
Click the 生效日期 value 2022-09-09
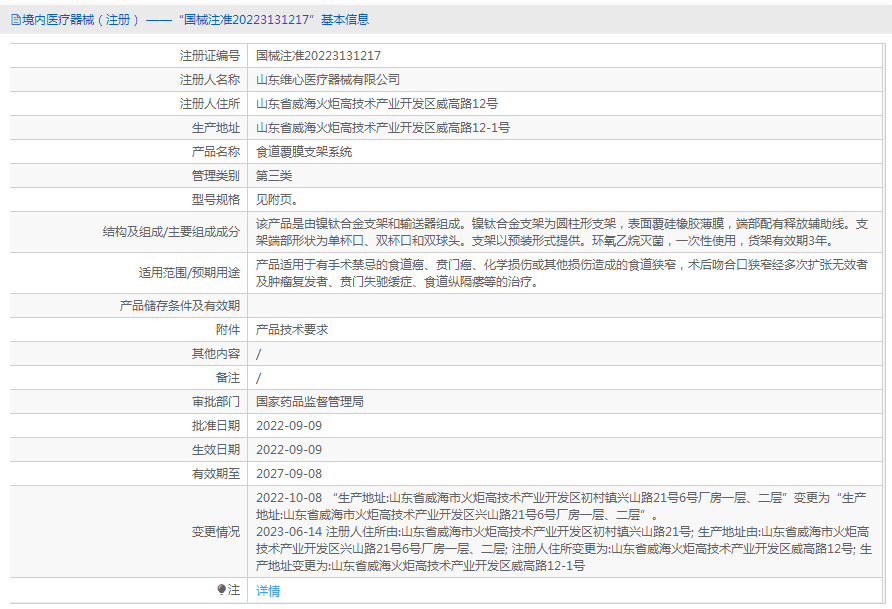click(x=289, y=450)
